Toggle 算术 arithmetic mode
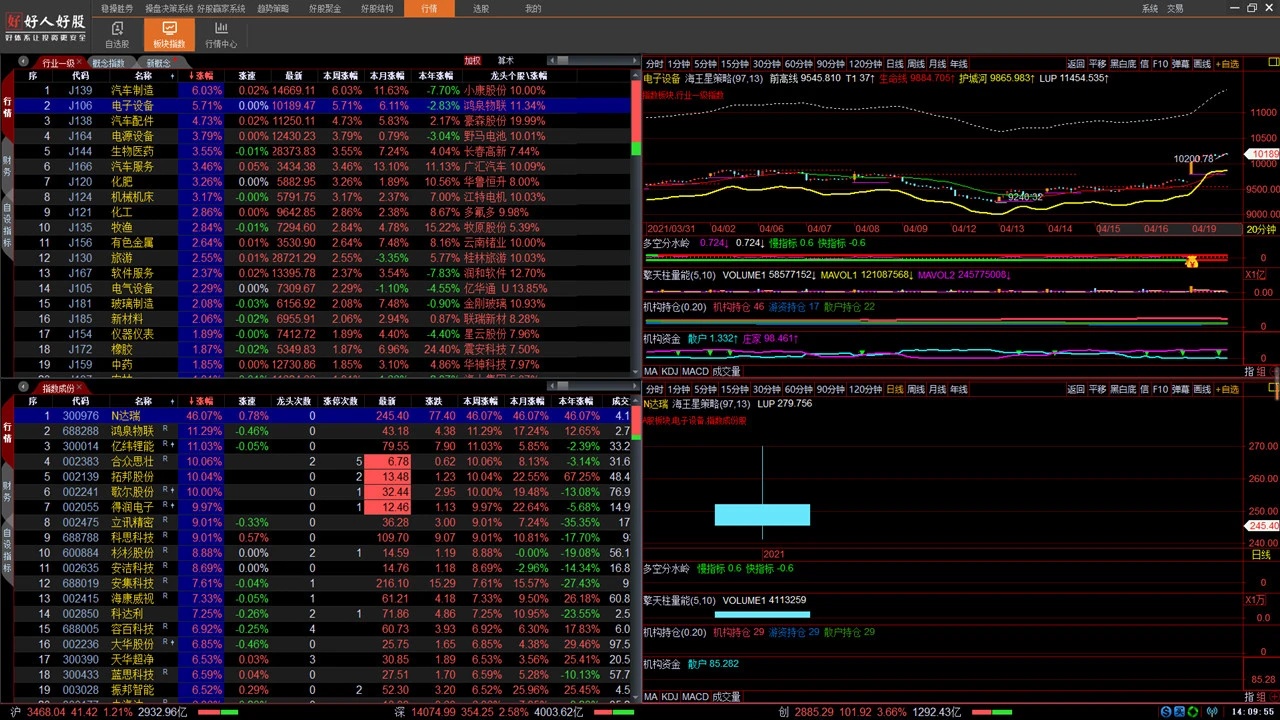Screen dimensions: 1280x720 [x=506, y=61]
